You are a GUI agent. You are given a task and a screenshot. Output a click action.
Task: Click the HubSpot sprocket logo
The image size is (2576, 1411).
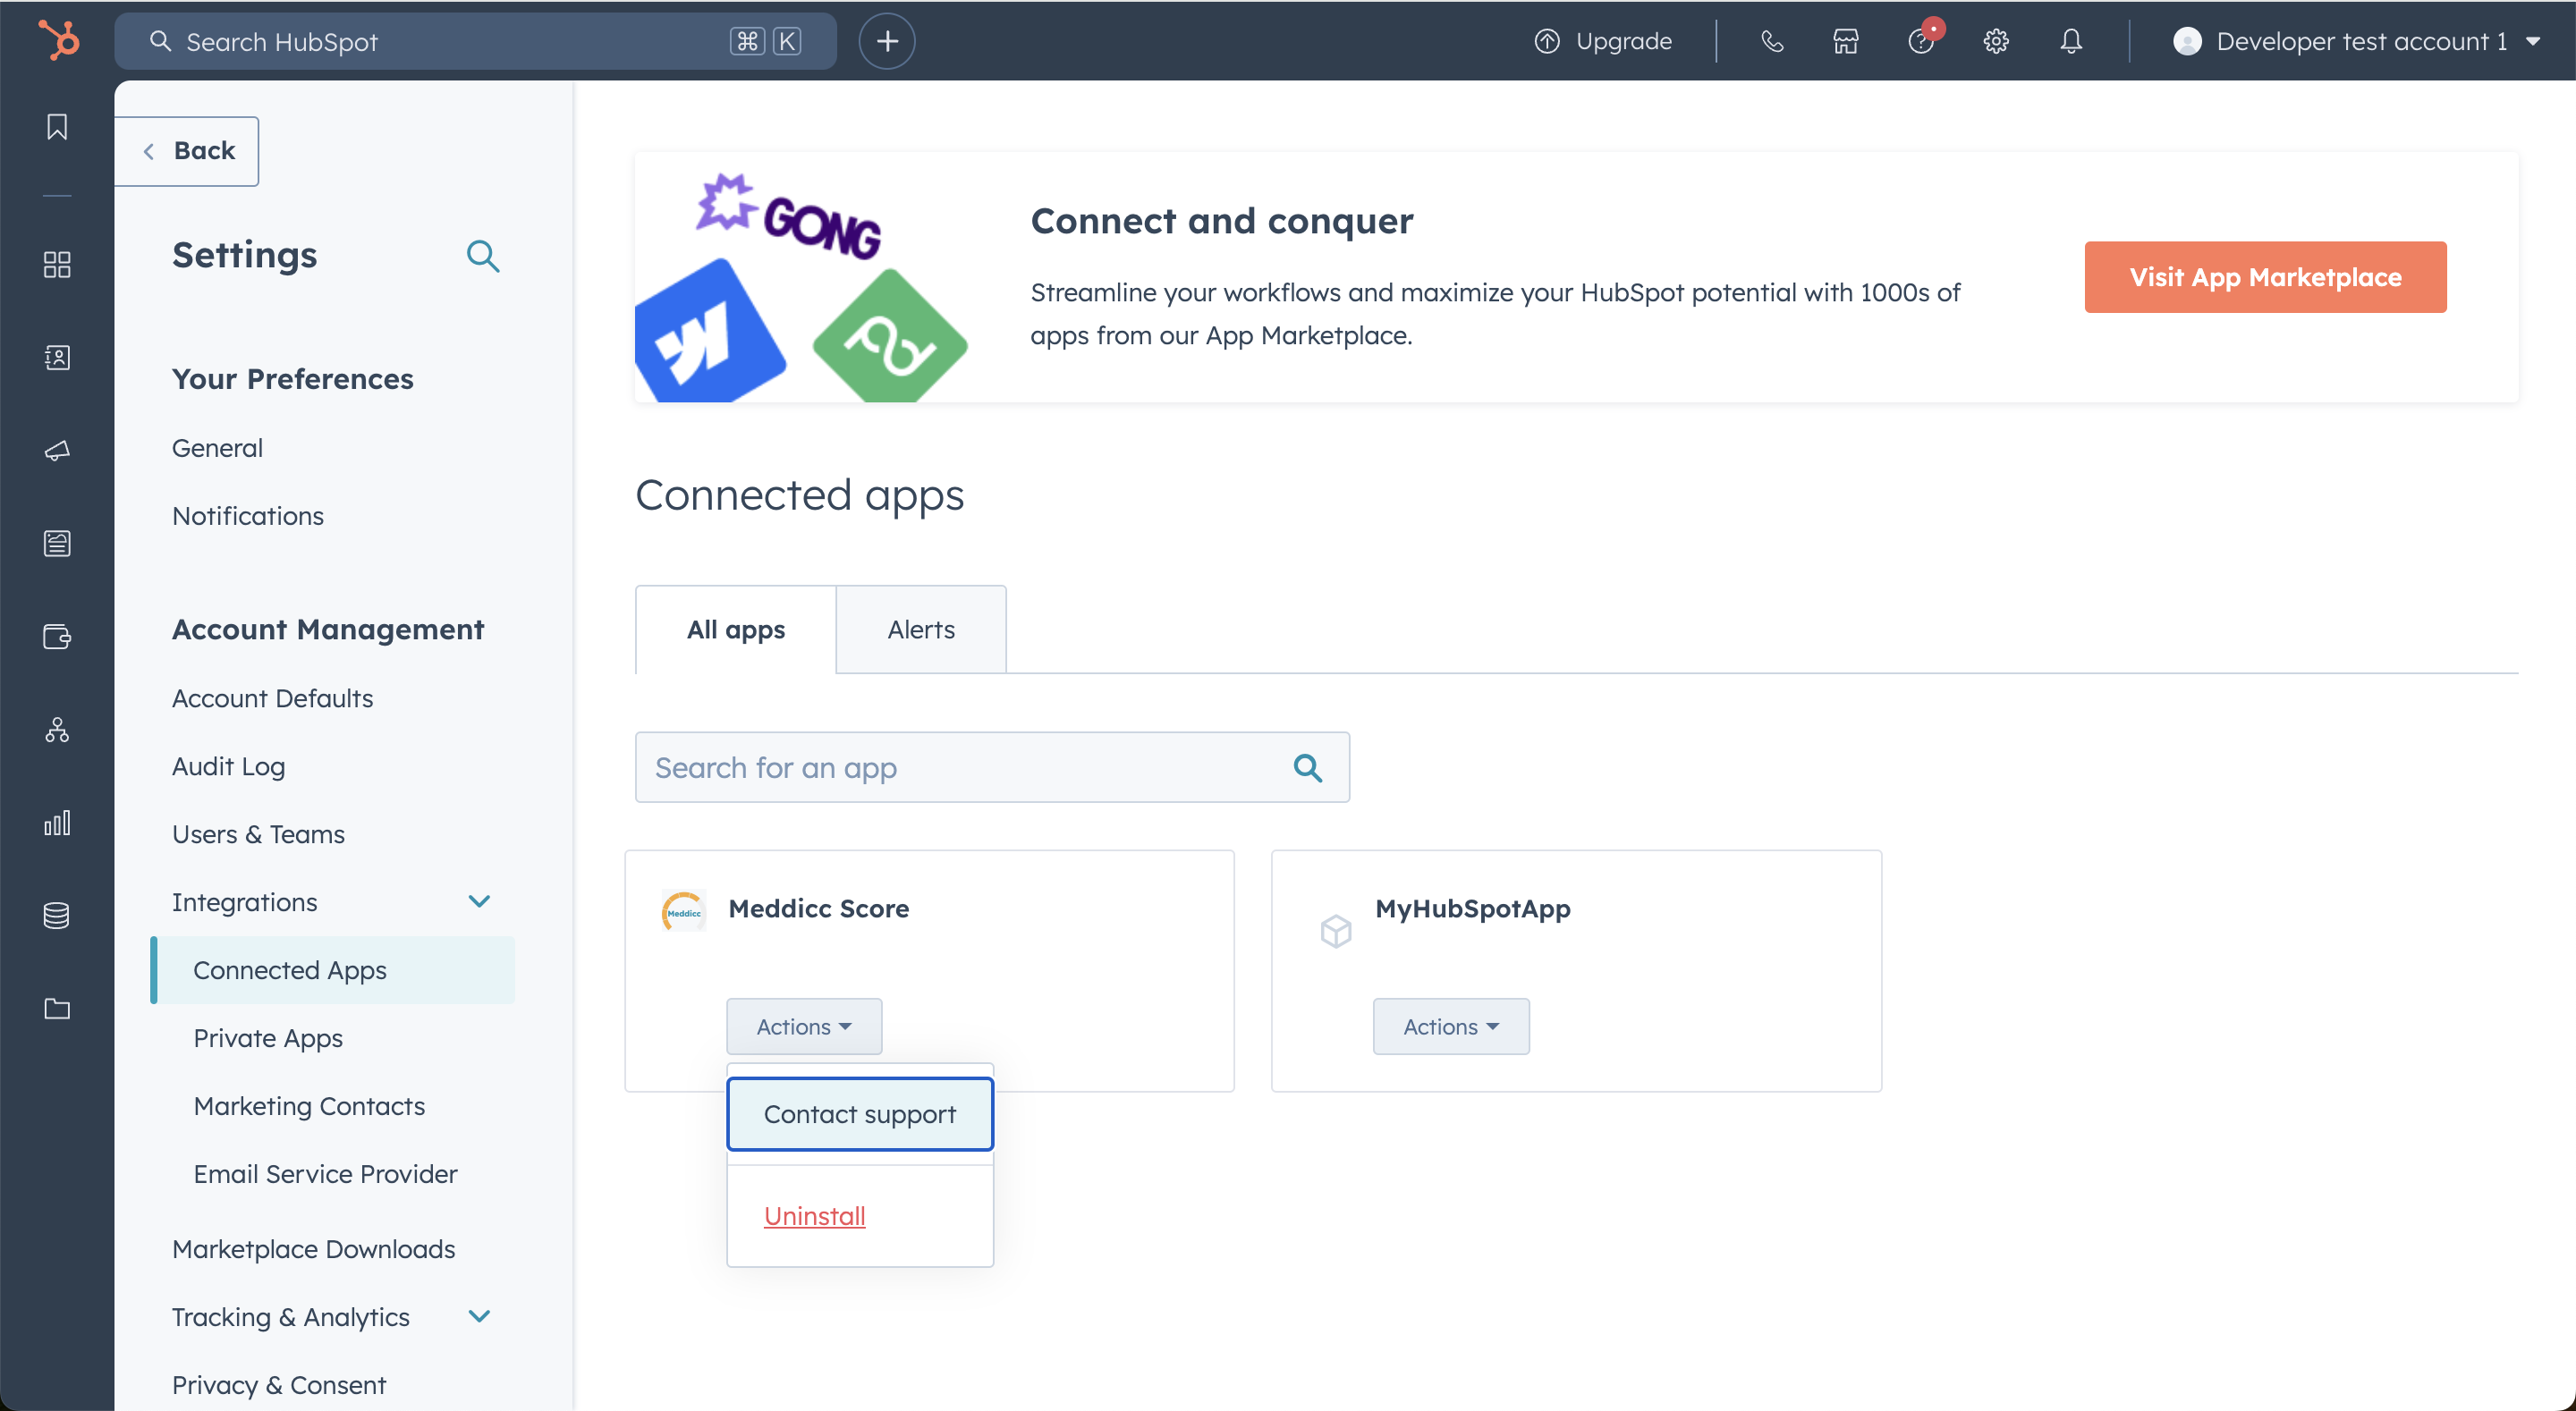(x=58, y=40)
